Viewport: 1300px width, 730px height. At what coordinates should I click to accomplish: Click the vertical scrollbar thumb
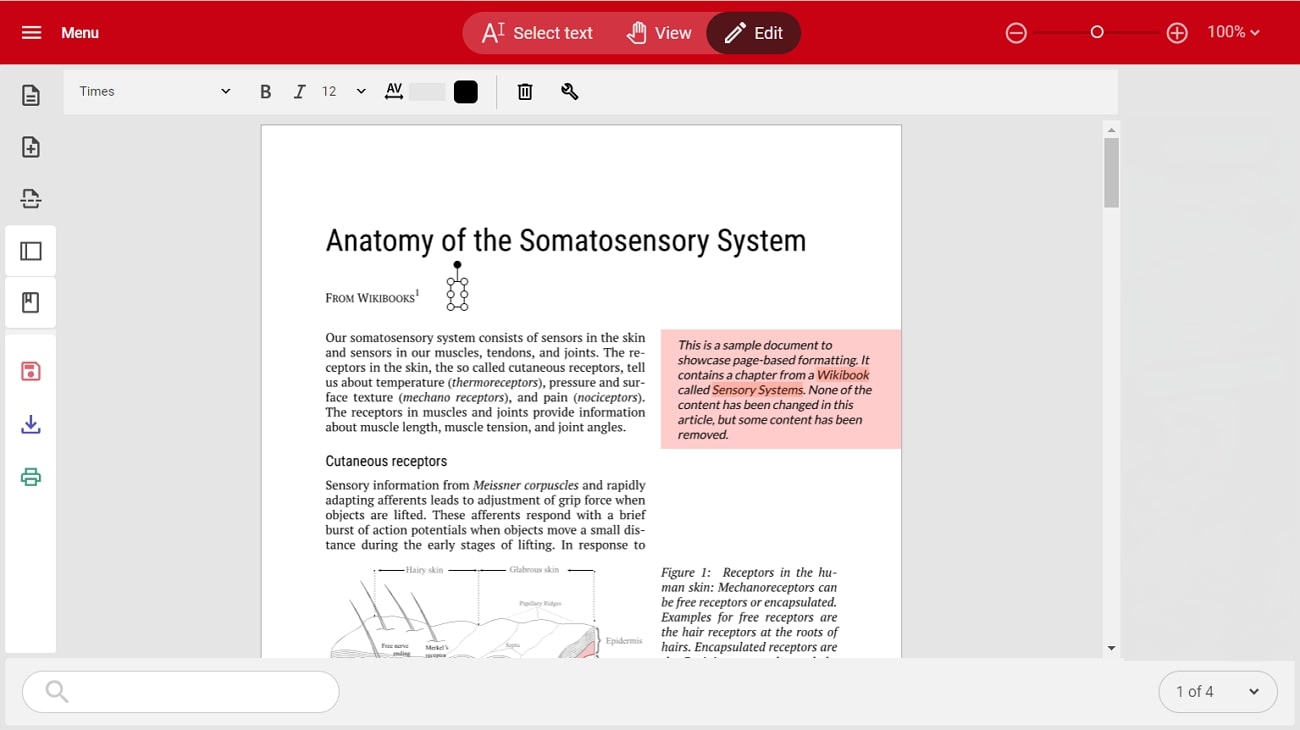click(x=1111, y=173)
